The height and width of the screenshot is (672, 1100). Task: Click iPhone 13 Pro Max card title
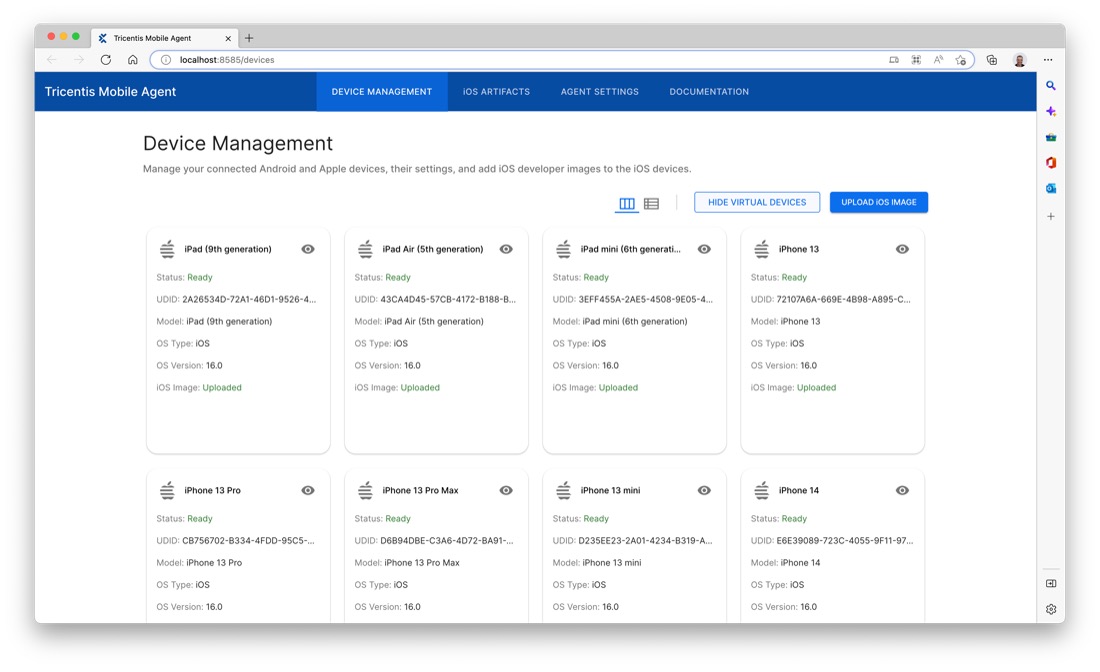[x=420, y=490]
